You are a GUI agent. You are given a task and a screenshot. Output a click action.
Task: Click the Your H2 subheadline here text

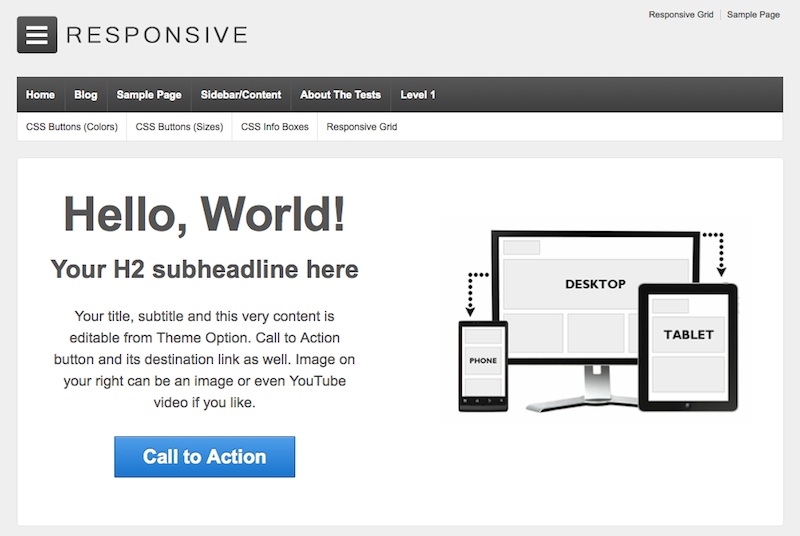tap(204, 269)
